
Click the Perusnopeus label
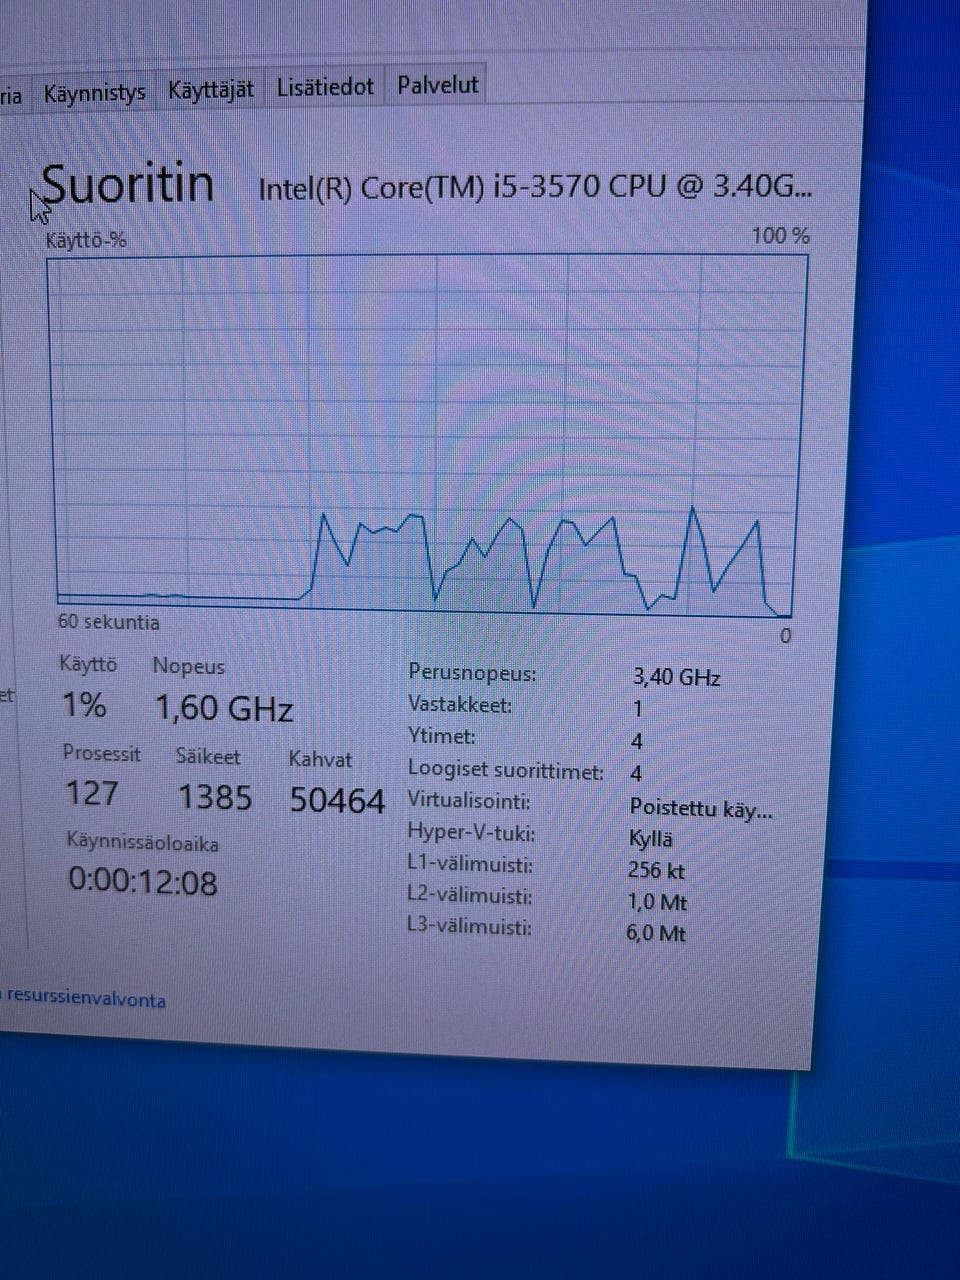[x=472, y=673]
